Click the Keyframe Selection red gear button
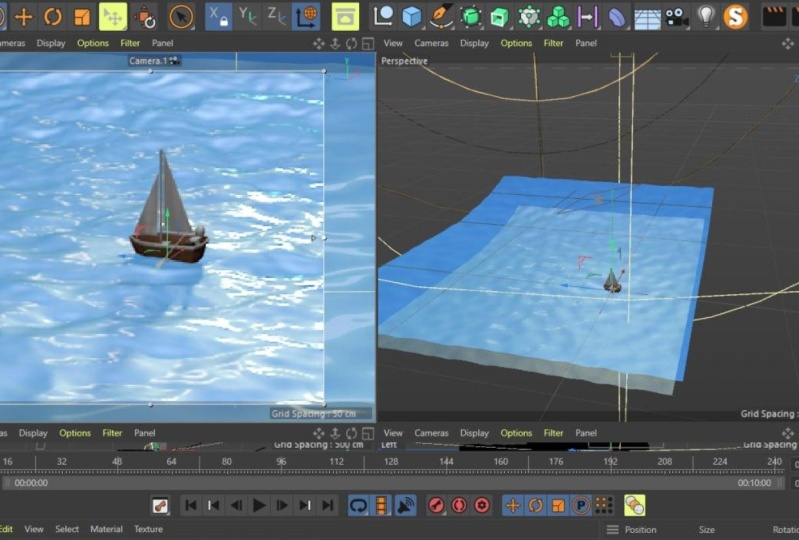The image size is (799, 540). 482,505
